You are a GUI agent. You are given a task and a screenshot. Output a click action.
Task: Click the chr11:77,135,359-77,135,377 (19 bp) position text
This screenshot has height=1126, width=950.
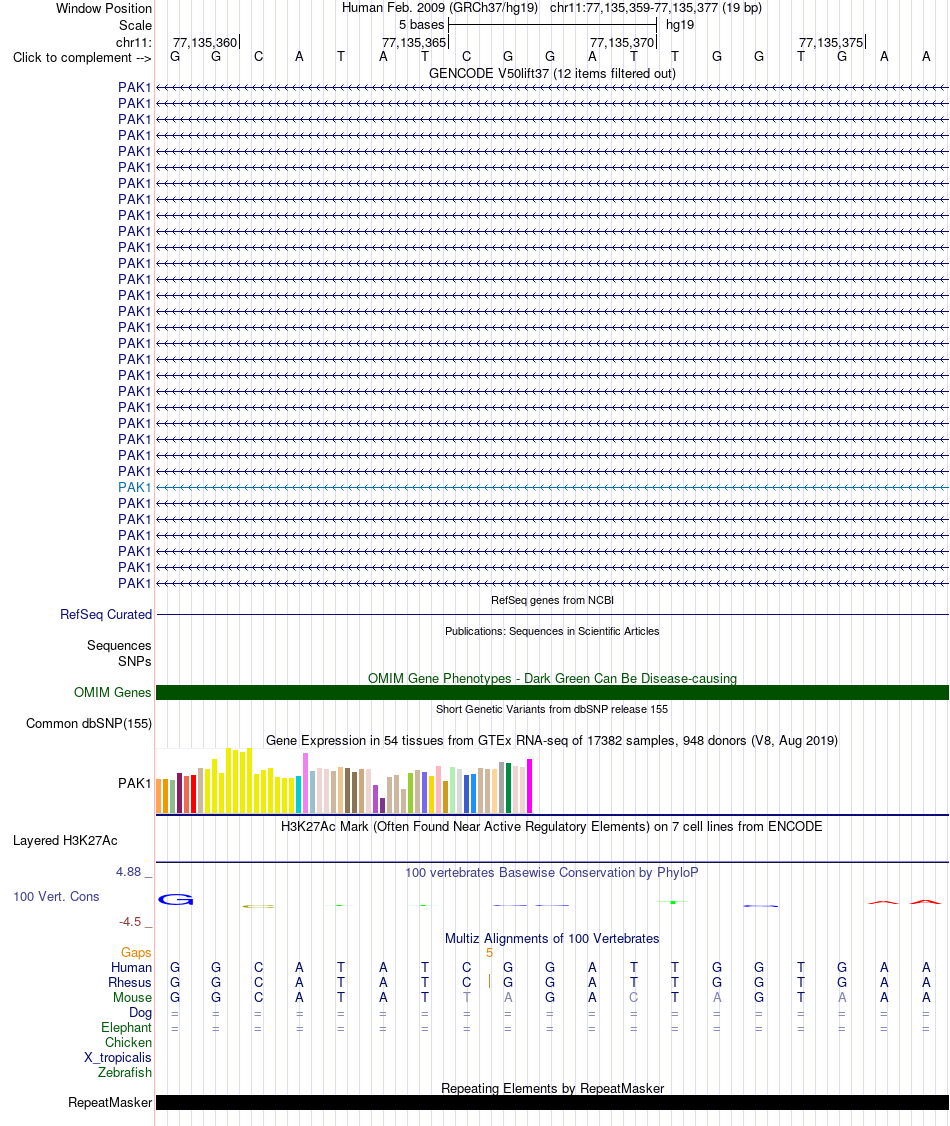[x=656, y=8]
